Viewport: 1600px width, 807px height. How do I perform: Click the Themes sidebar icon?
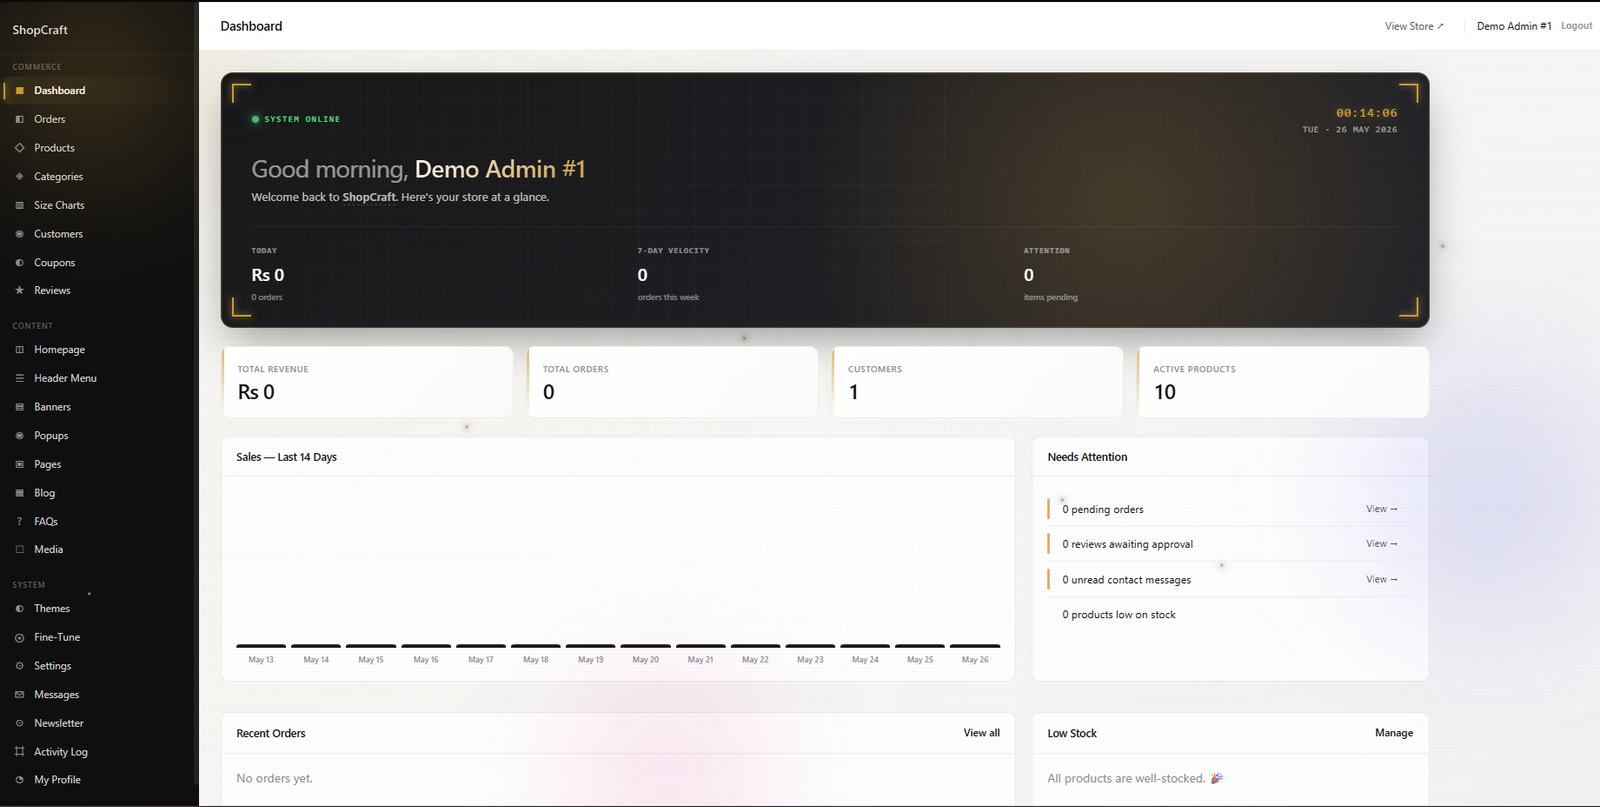click(19, 608)
